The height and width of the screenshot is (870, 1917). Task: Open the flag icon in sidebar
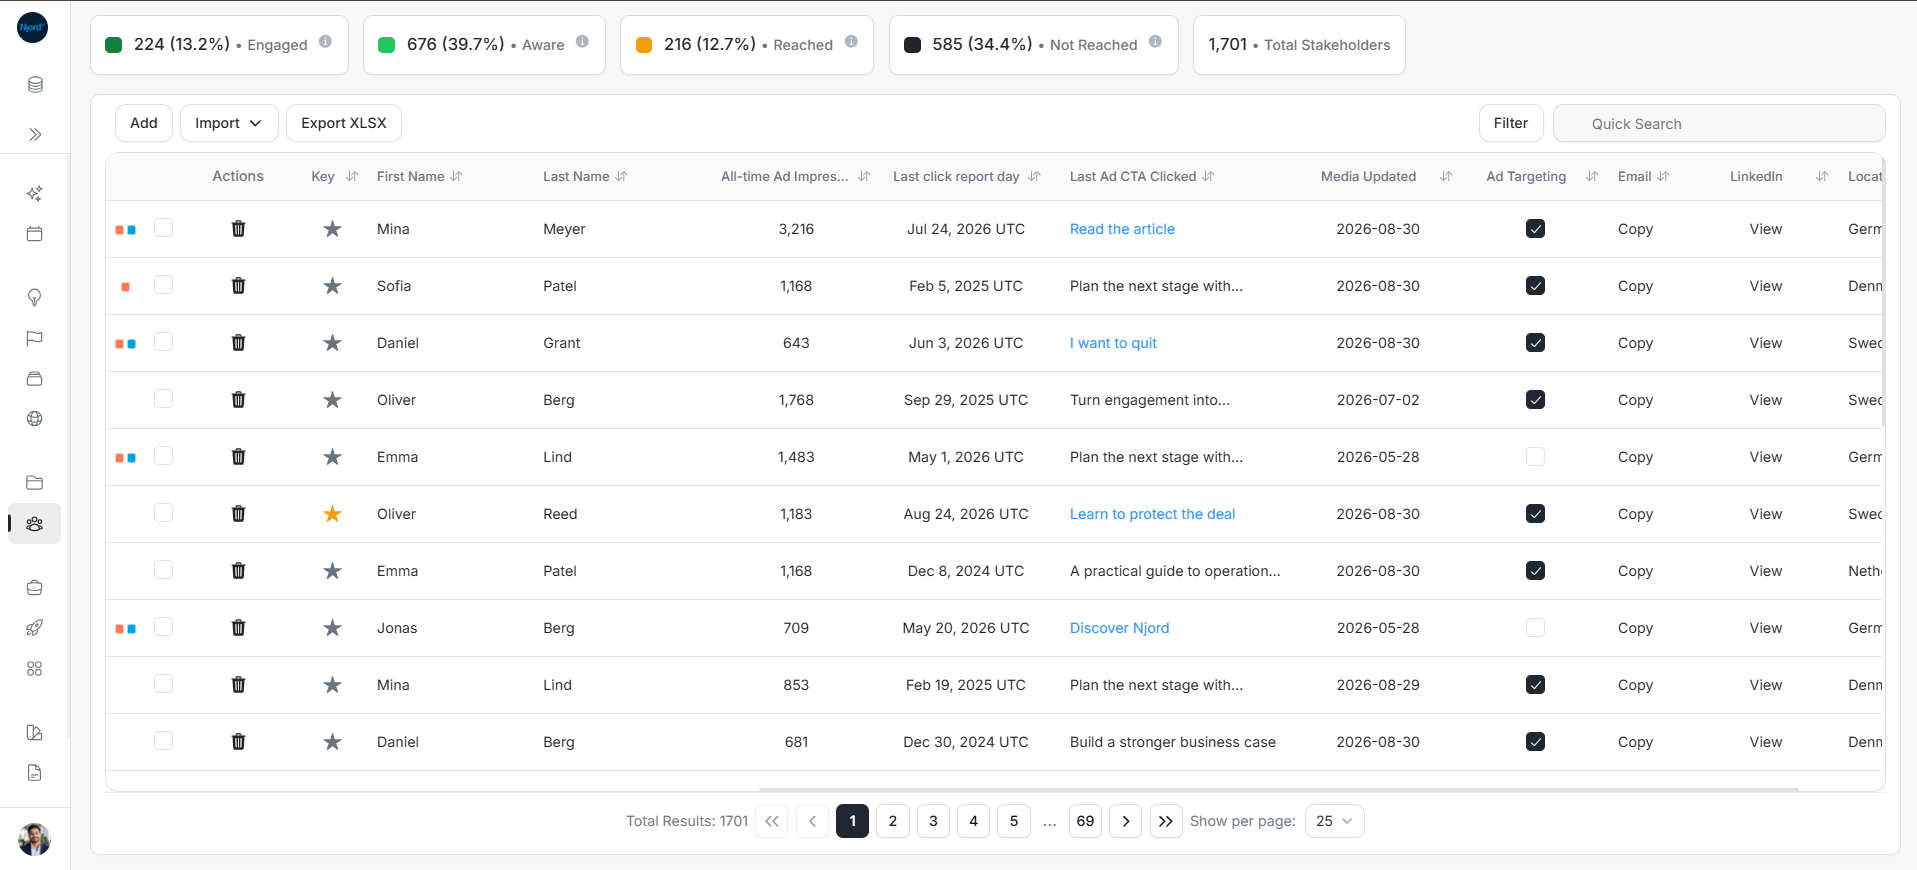pyautogui.click(x=35, y=338)
